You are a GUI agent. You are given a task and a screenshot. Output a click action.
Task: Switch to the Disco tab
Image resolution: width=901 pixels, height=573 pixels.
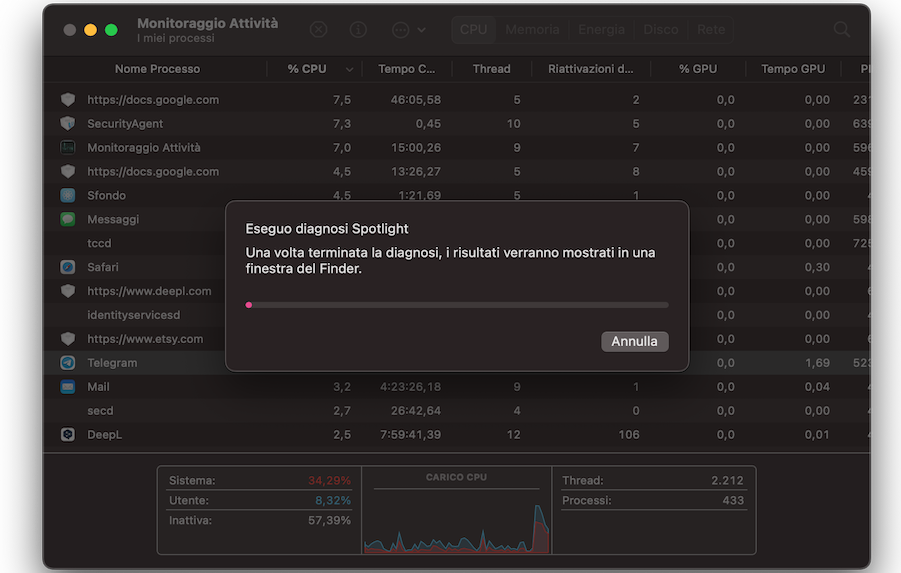click(661, 29)
